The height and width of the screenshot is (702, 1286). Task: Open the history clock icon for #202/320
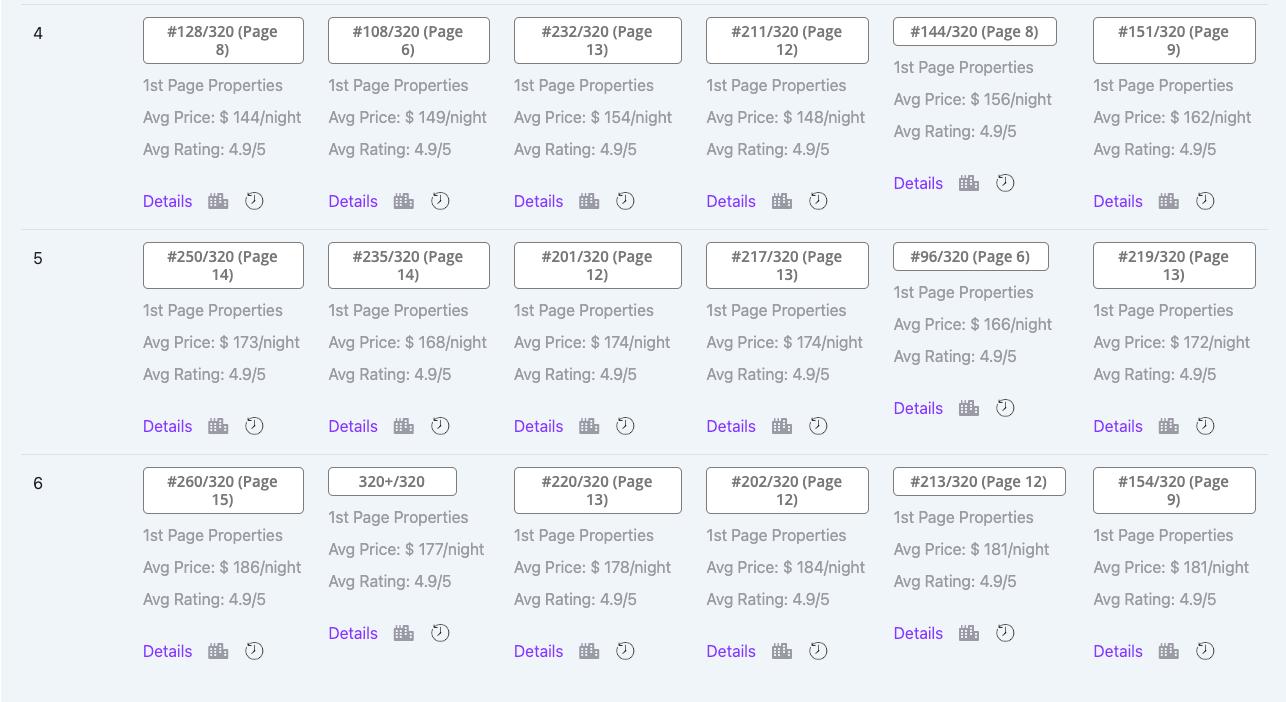pyautogui.click(x=818, y=651)
